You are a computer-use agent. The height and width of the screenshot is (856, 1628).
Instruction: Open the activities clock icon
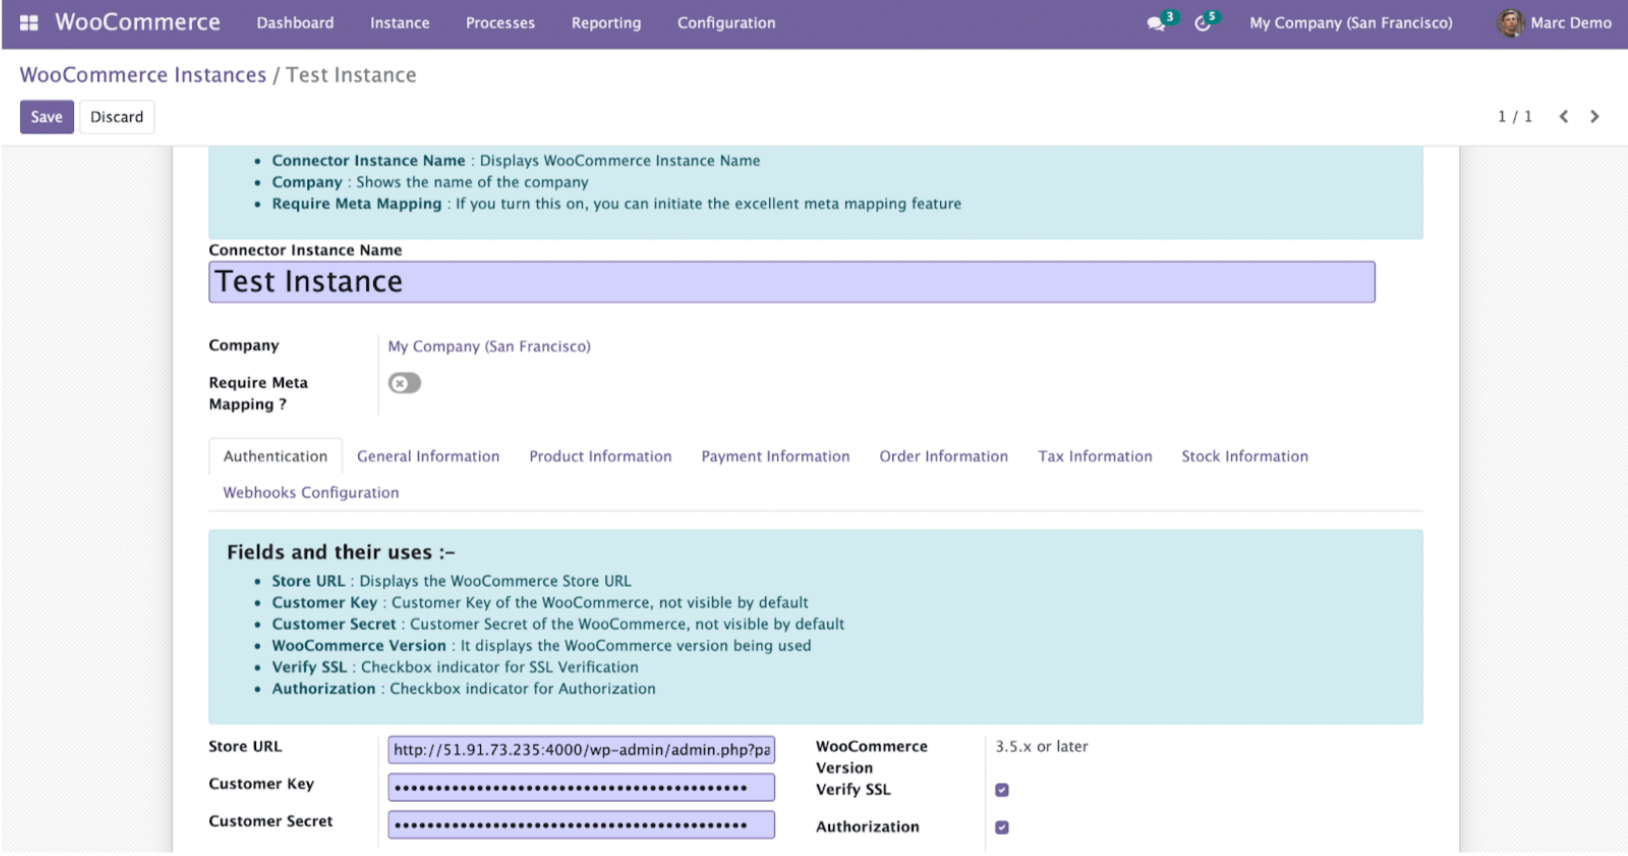(x=1202, y=23)
